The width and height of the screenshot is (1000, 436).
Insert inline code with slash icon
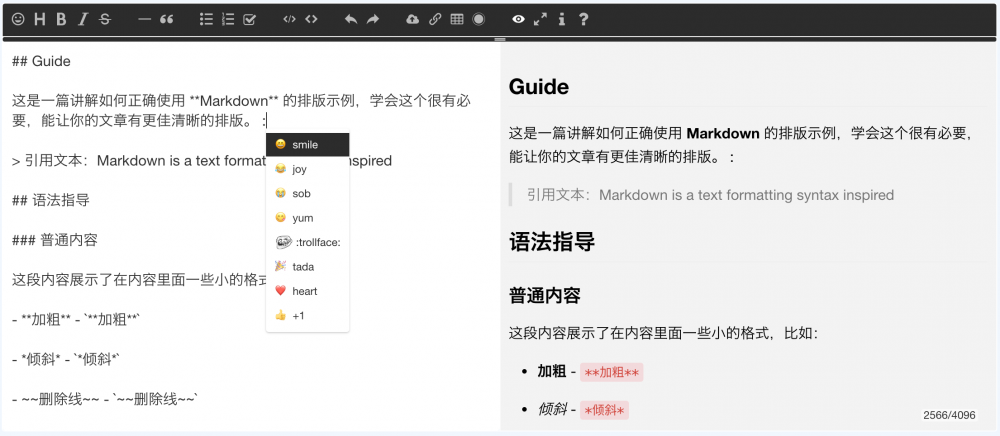tap(290, 19)
